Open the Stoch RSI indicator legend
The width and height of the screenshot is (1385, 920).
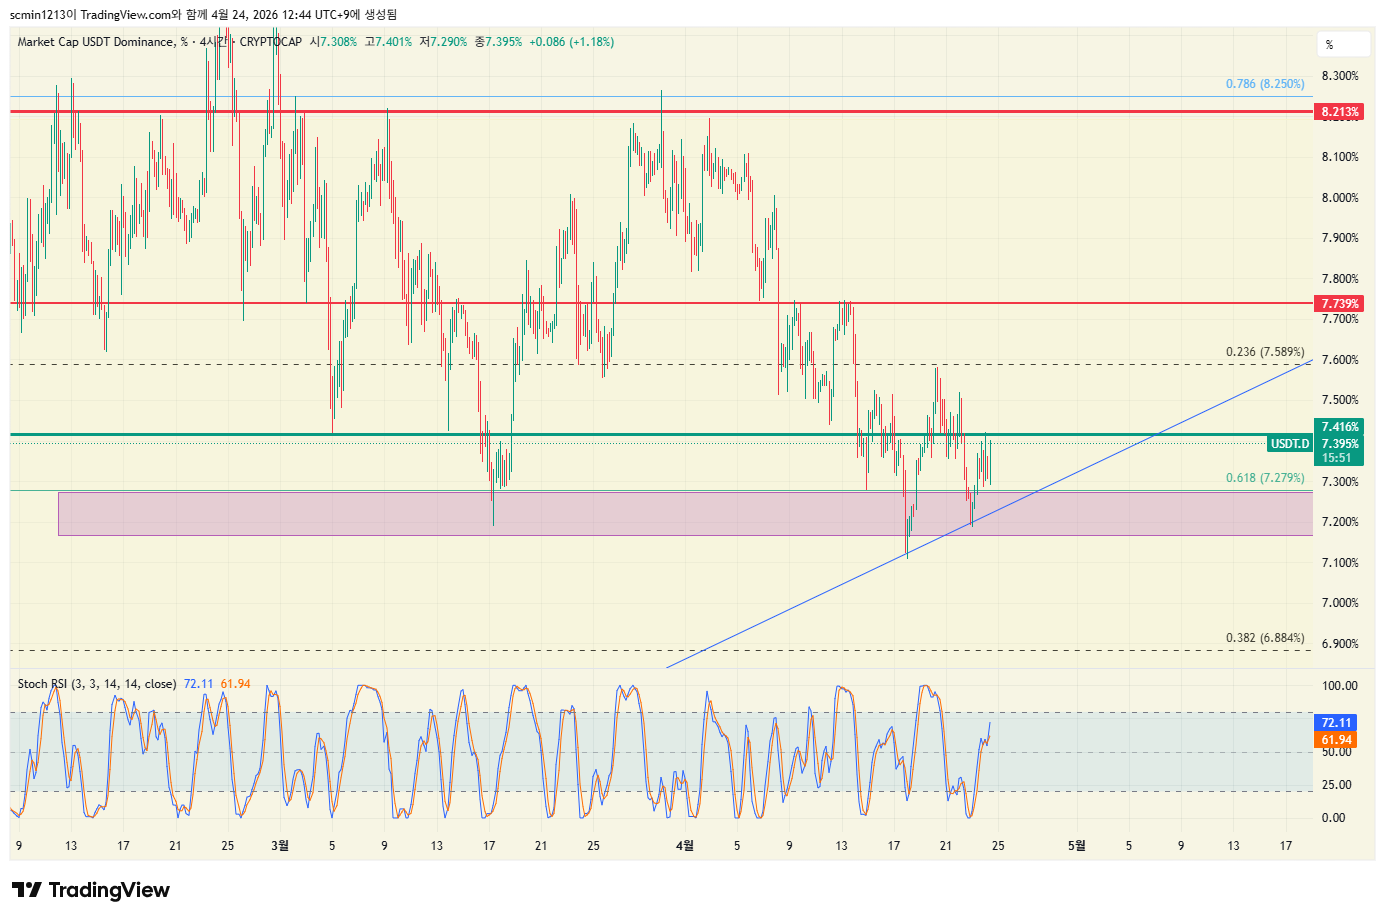click(97, 684)
